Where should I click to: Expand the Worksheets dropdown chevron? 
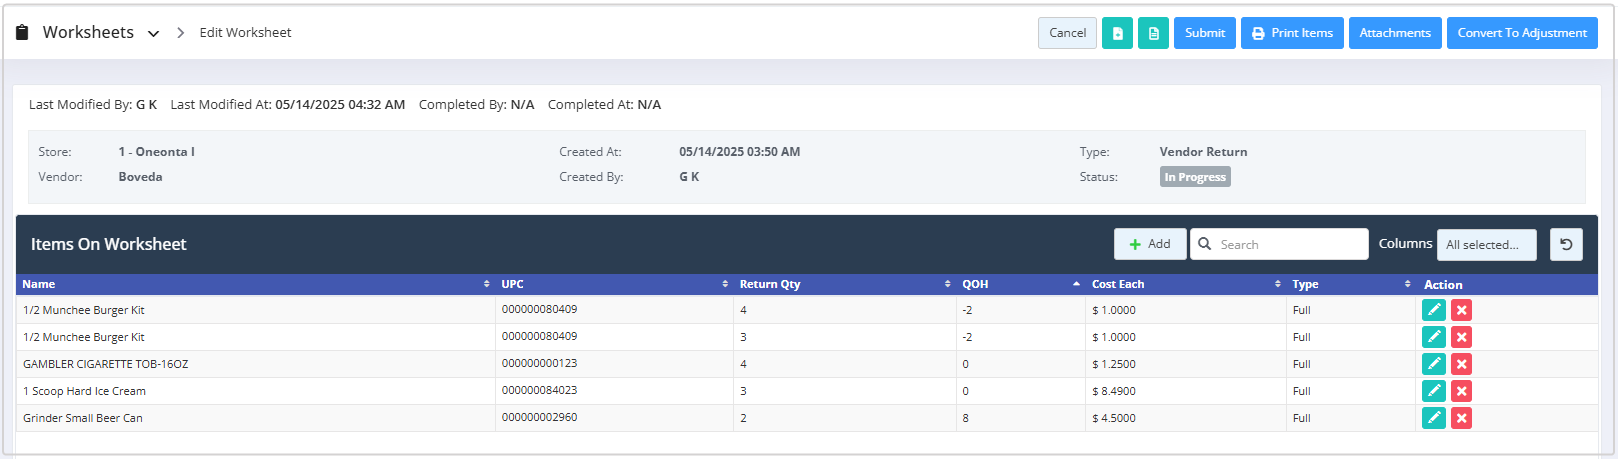[153, 33]
